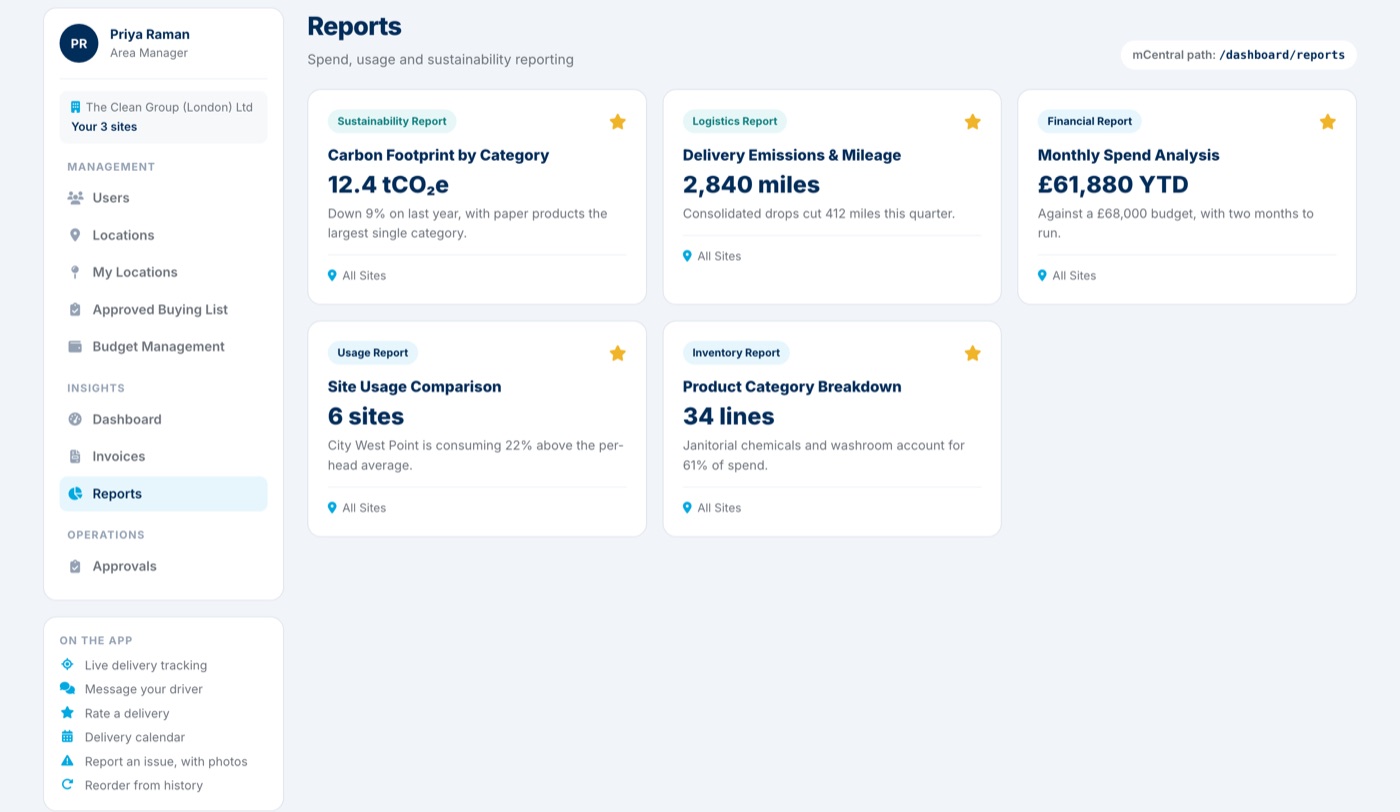Toggle star on Product Category Breakdown card
This screenshot has width=1400, height=812.
973,353
